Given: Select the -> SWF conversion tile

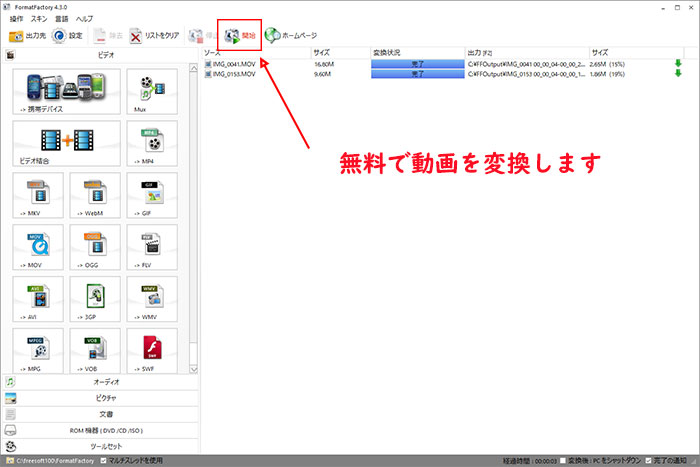Looking at the screenshot, I should (152, 350).
